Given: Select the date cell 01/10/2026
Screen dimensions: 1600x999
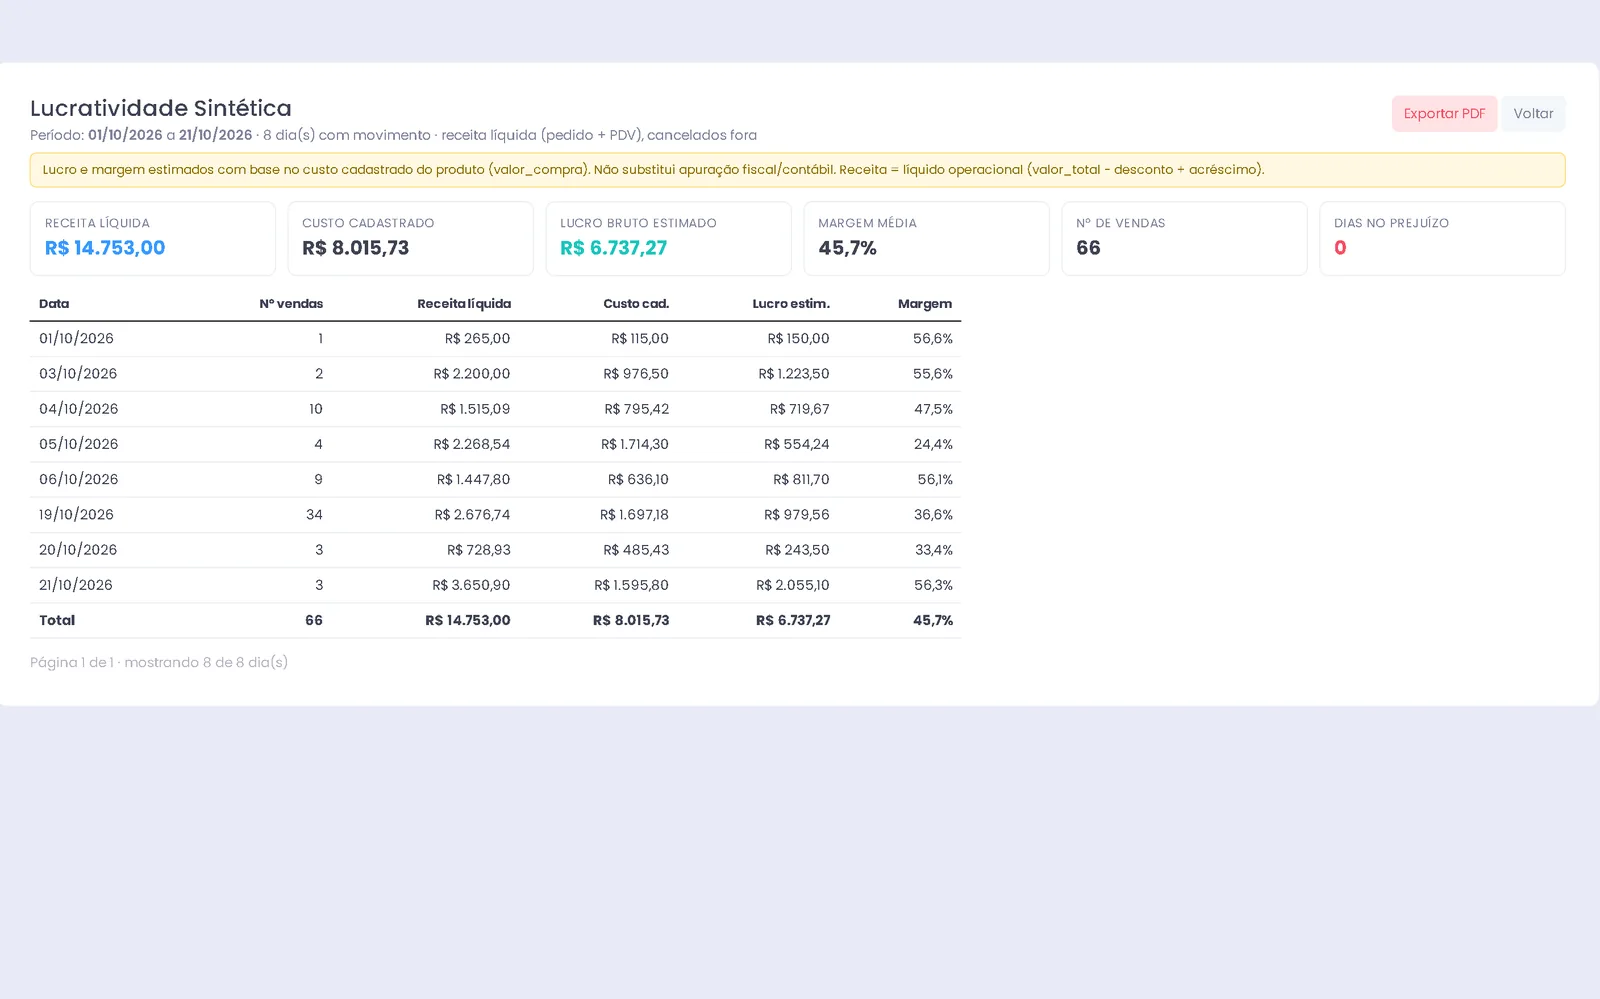Looking at the screenshot, I should 76,339.
